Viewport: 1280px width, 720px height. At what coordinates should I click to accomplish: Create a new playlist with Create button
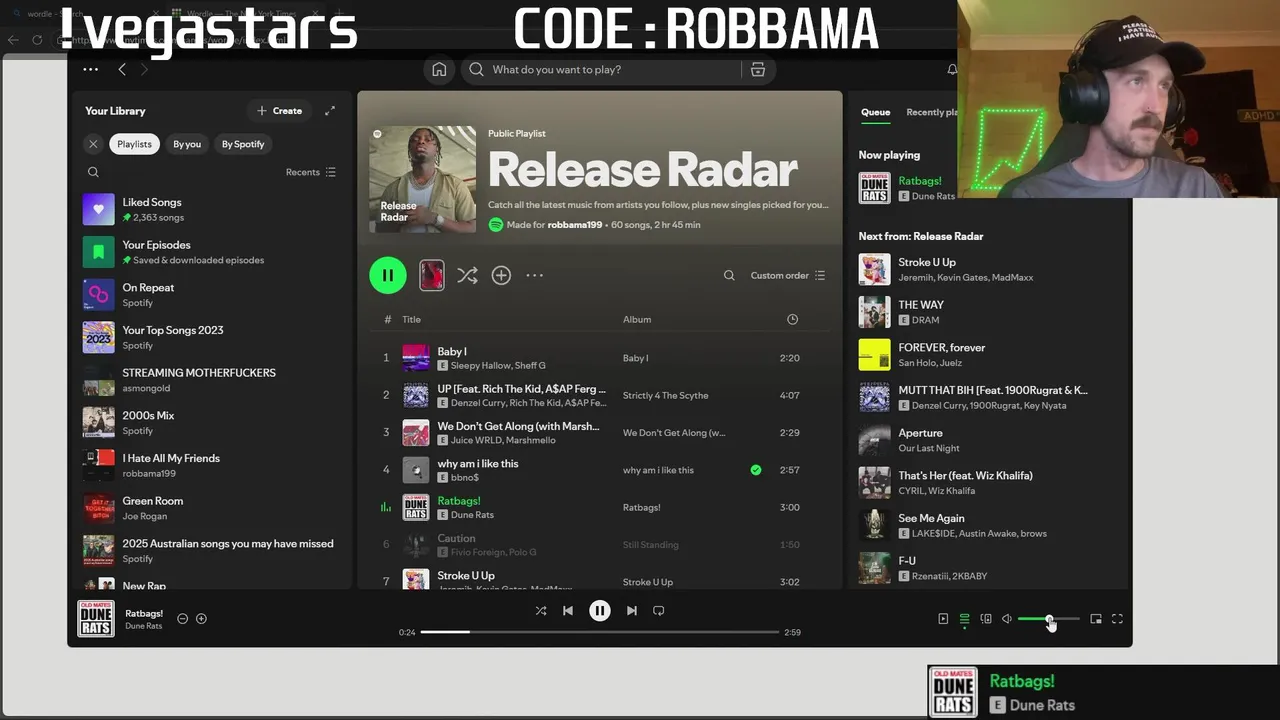click(280, 111)
